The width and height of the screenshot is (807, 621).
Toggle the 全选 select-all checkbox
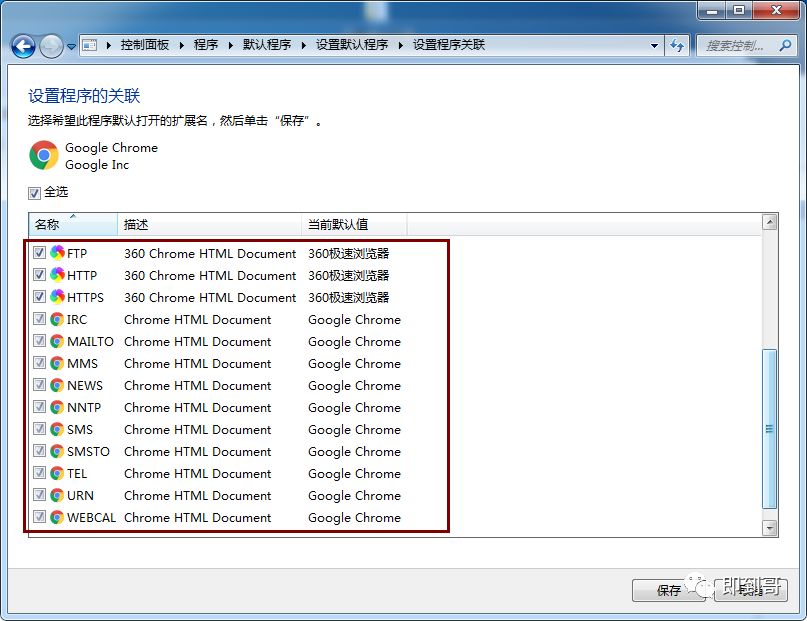click(34, 193)
